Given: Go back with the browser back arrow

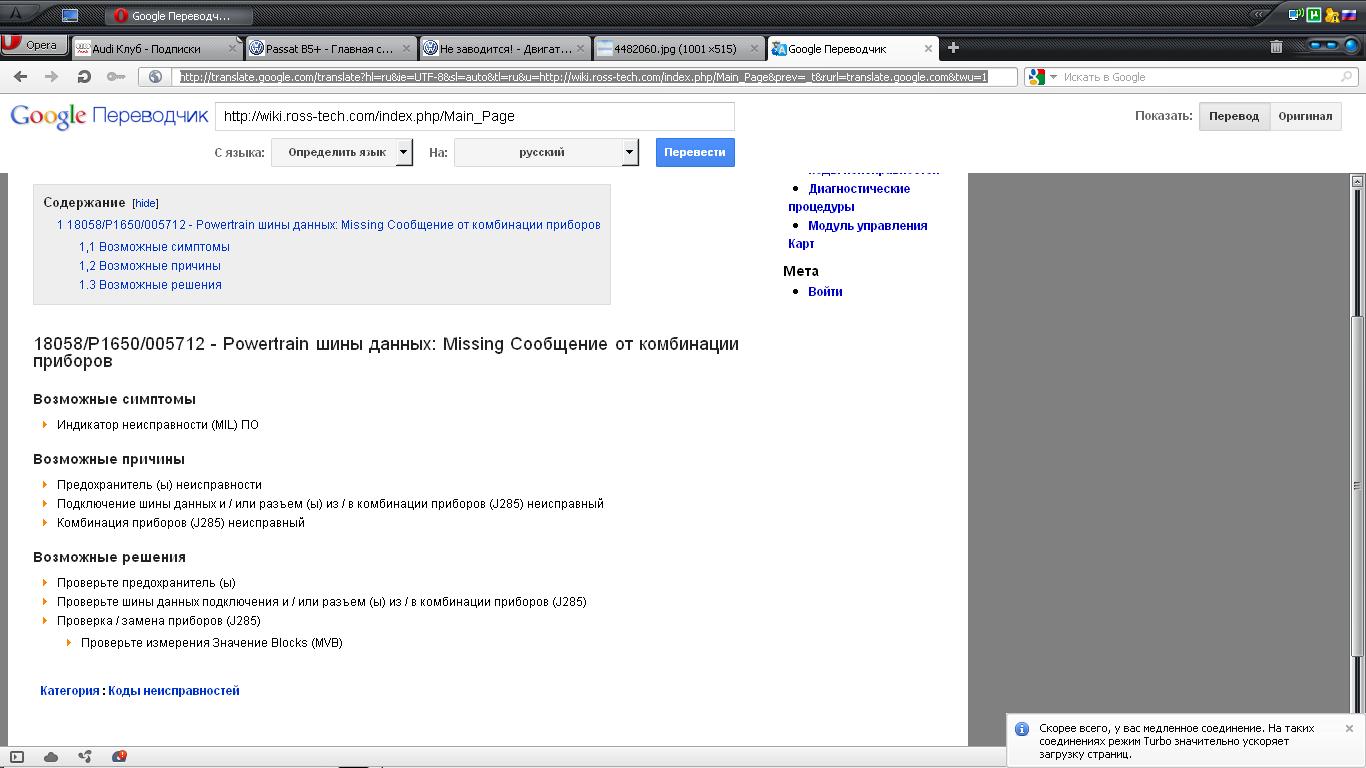Looking at the screenshot, I should [x=20, y=77].
